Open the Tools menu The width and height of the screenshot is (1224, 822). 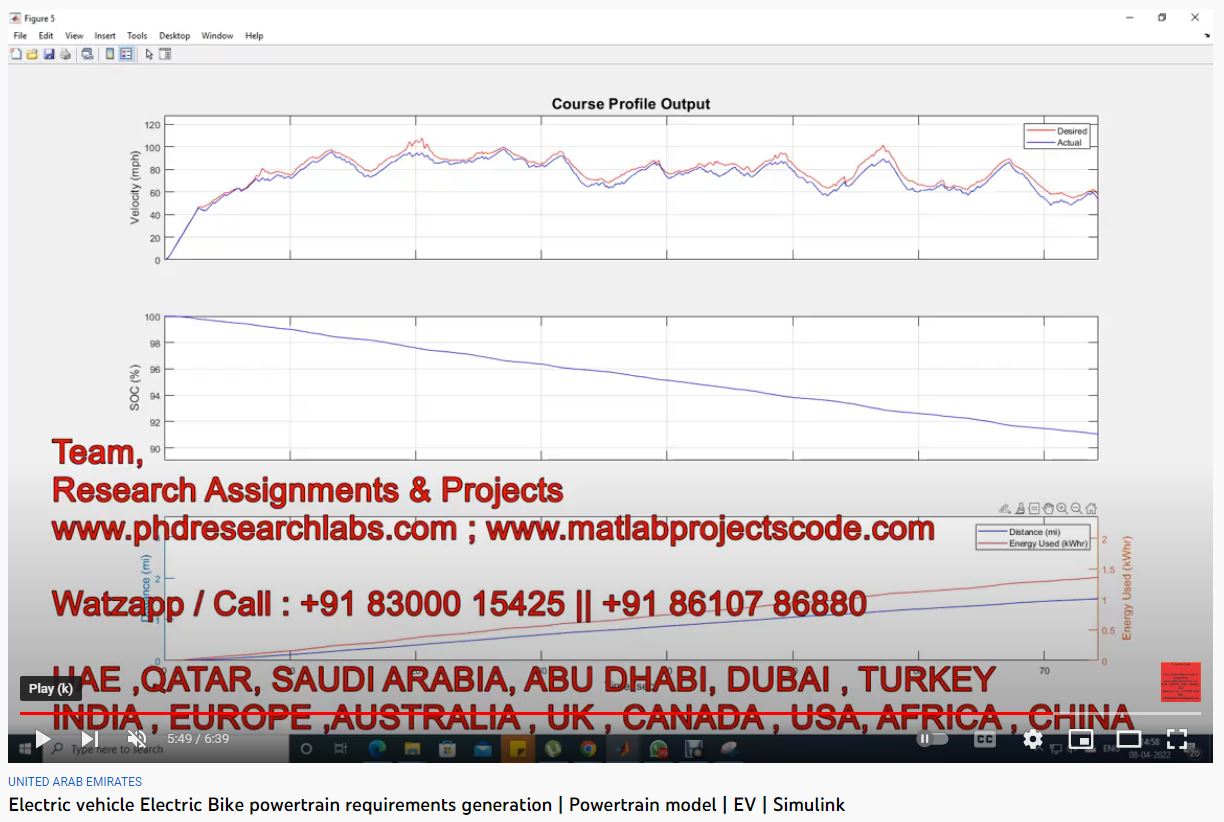[137, 36]
